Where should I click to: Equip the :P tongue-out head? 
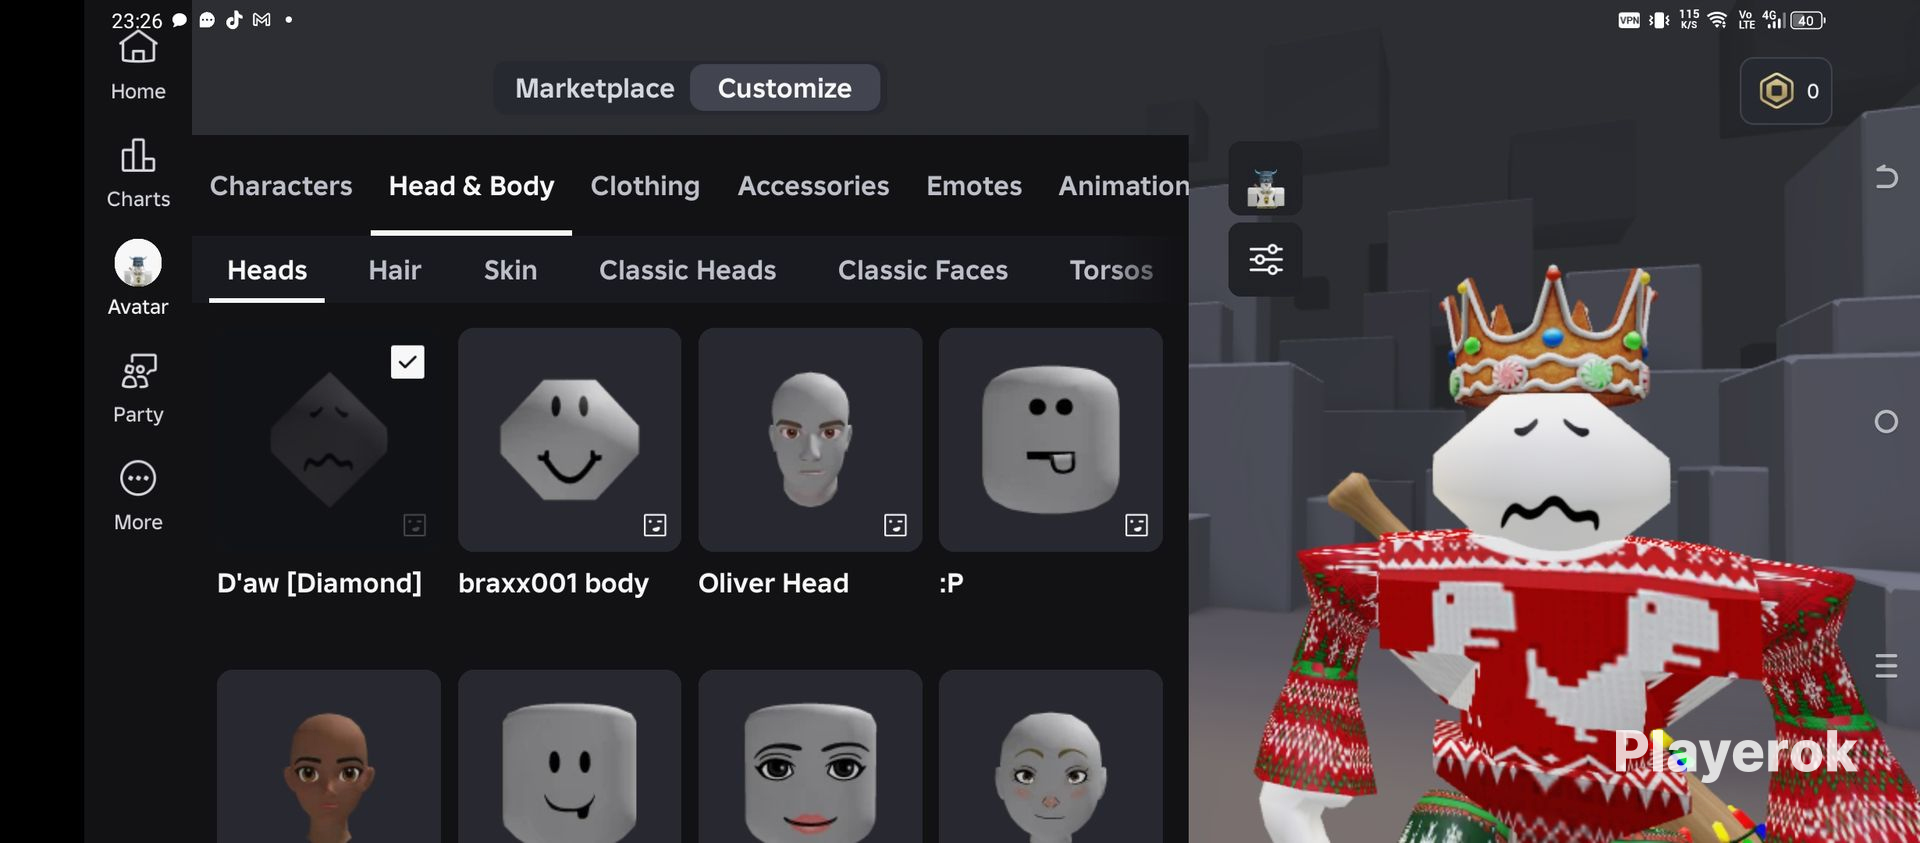[1051, 440]
